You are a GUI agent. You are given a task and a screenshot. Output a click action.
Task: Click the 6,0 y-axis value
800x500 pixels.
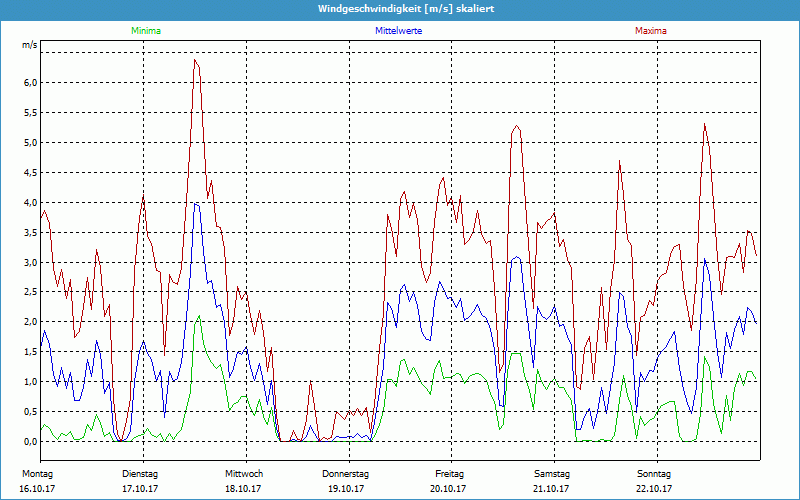(31, 83)
